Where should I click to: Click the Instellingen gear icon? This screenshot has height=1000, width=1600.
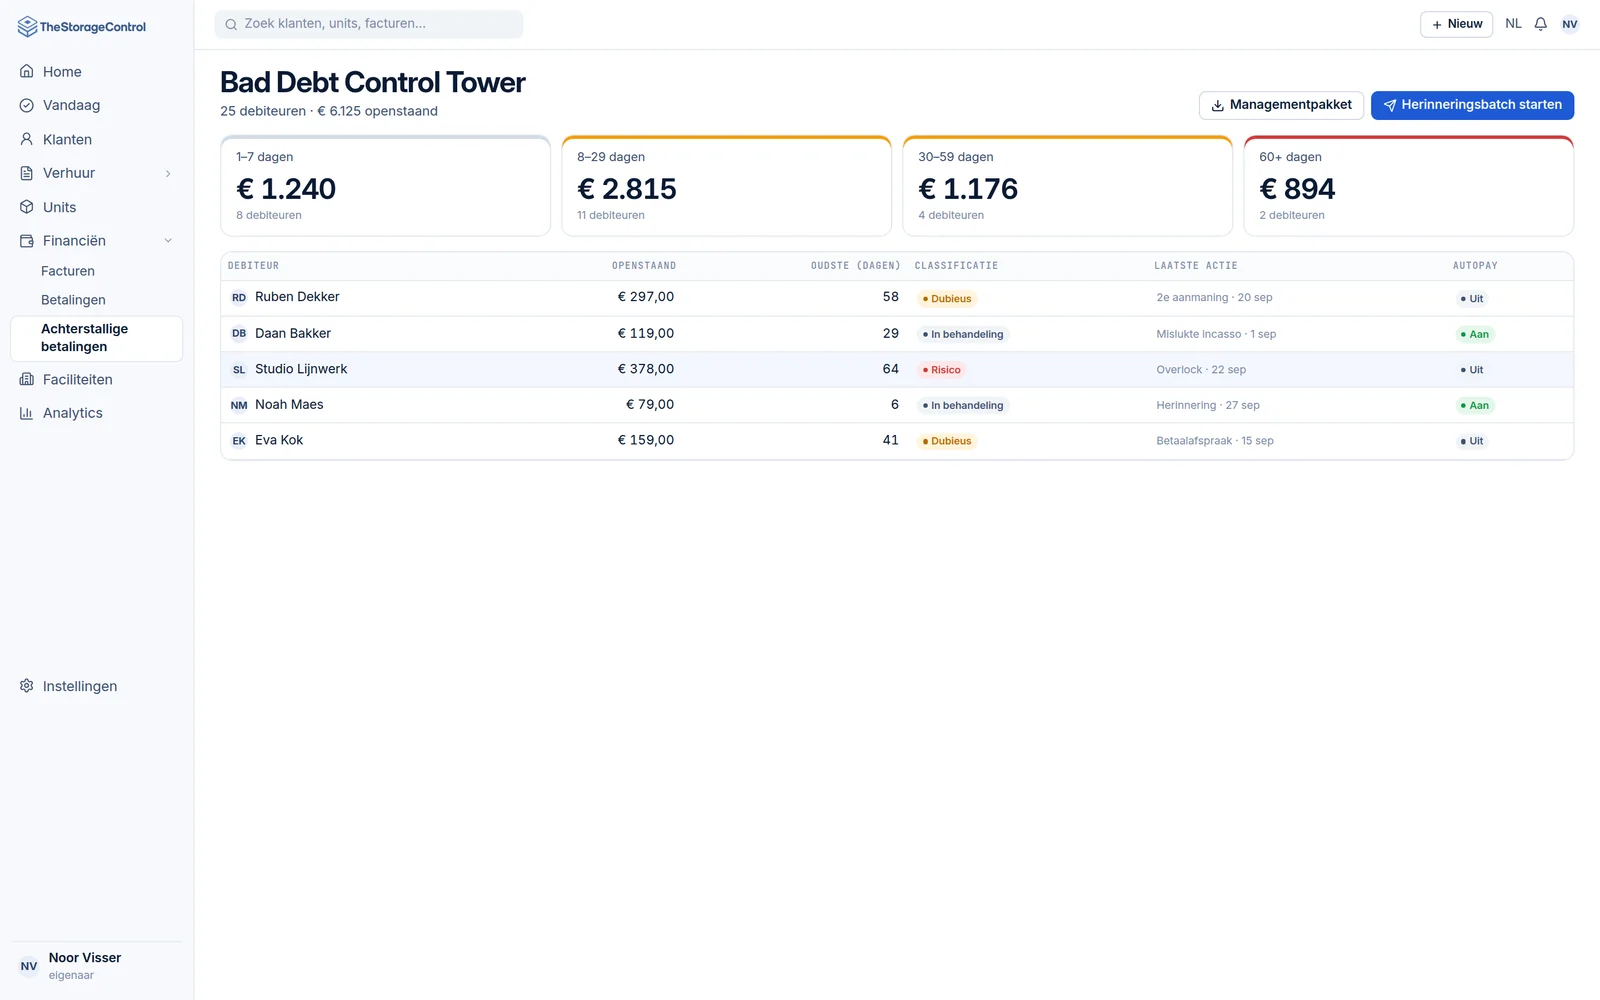click(x=27, y=686)
